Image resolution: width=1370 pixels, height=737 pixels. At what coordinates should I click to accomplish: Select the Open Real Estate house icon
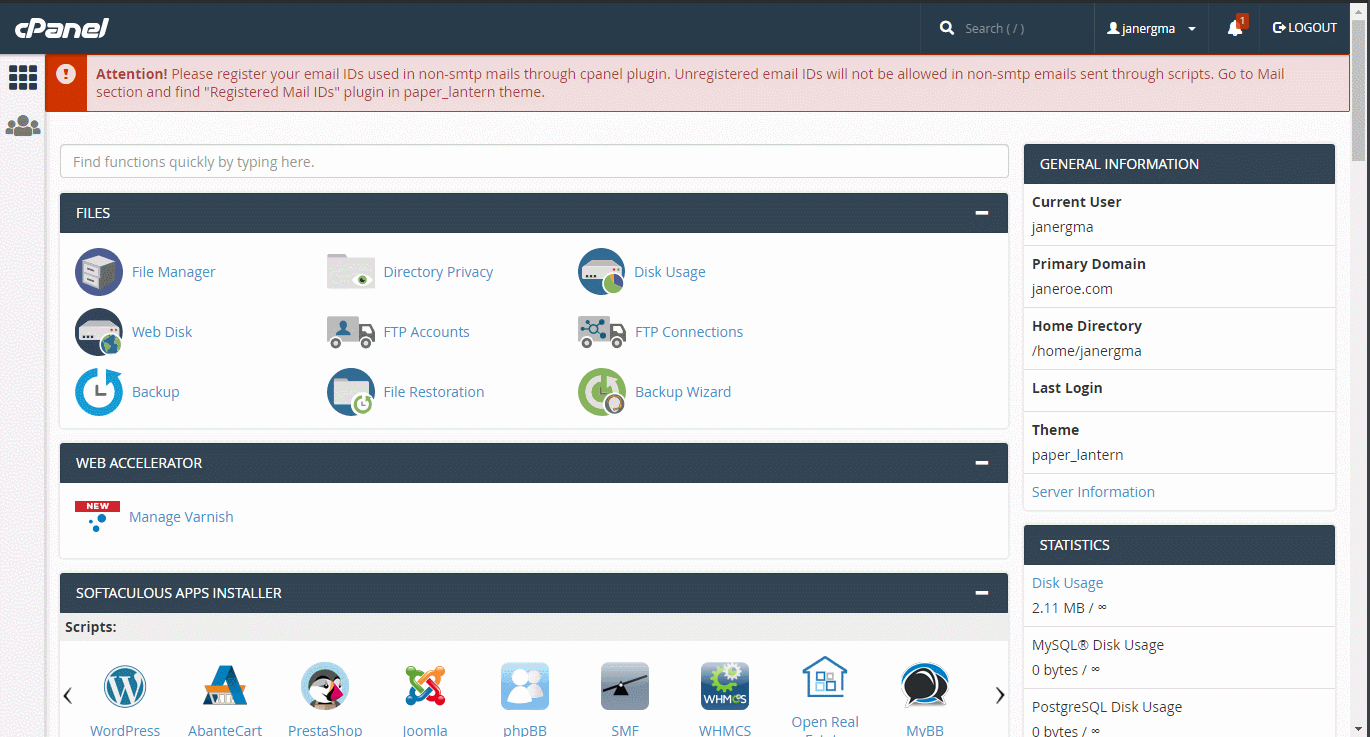point(825,677)
